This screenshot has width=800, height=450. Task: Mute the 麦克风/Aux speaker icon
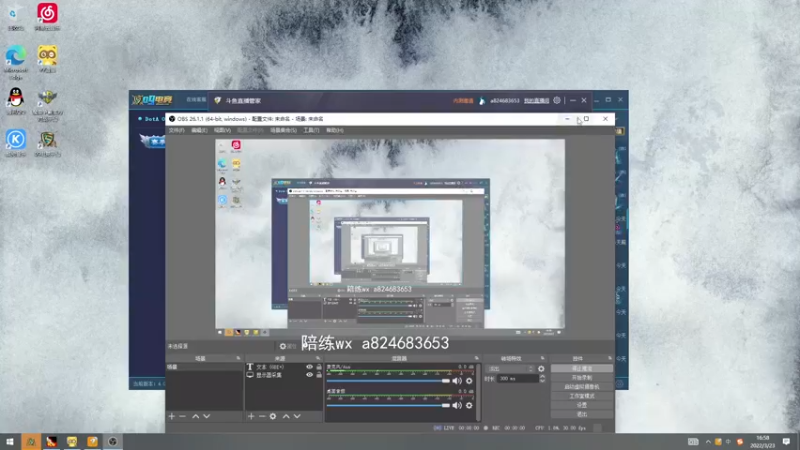click(457, 381)
